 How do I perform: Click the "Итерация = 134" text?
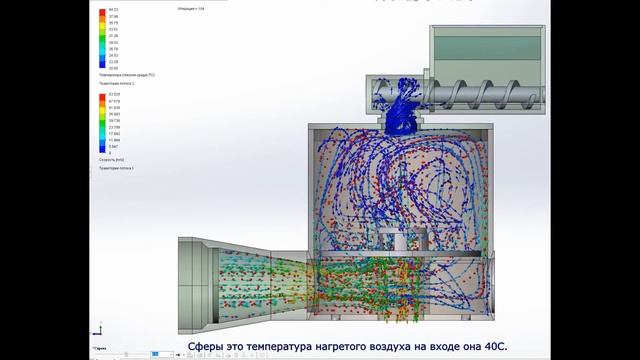point(191,9)
